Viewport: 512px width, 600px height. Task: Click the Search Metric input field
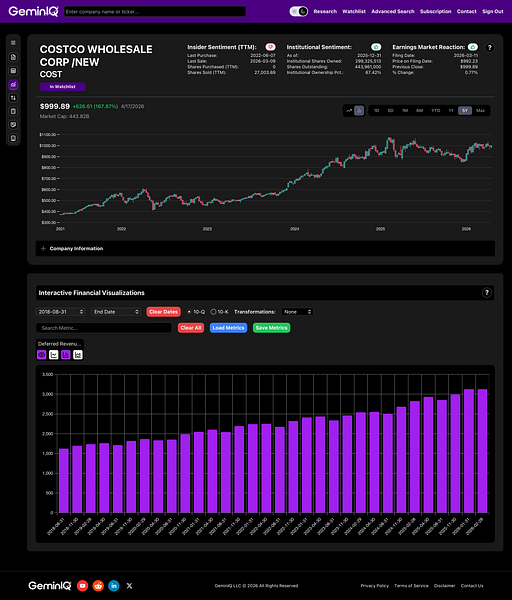coord(104,328)
